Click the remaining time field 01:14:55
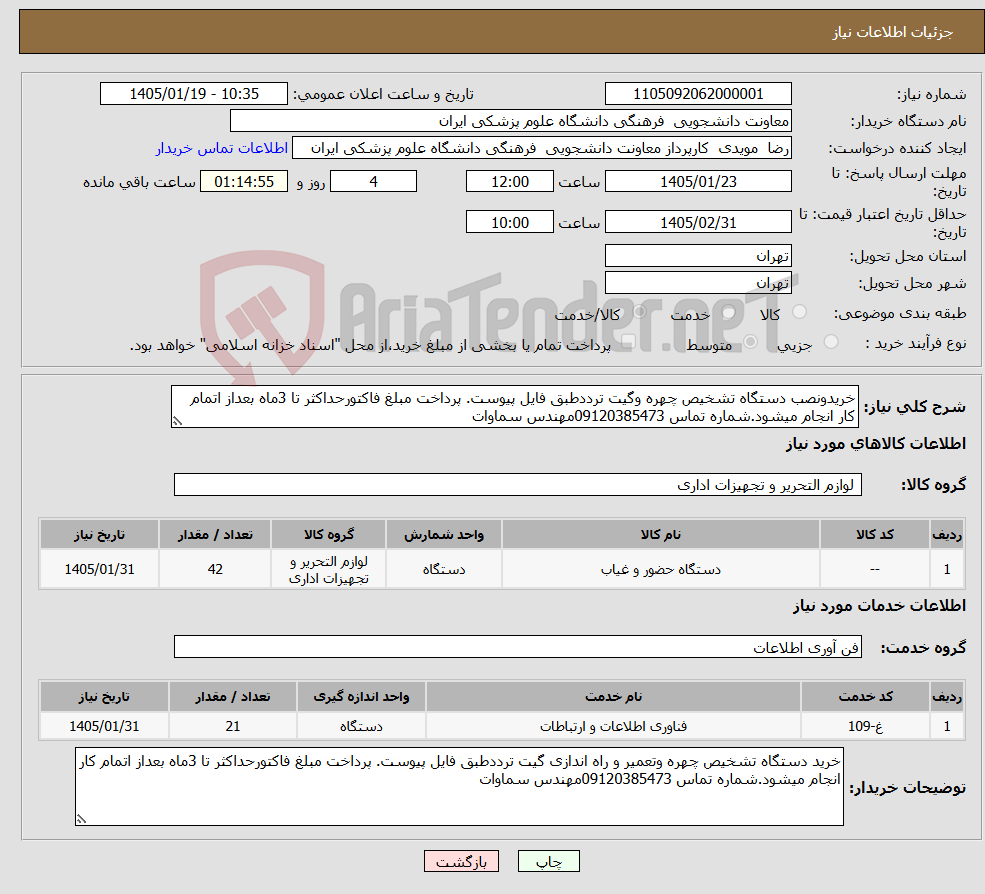Viewport: 985px width, 894px height. pos(244,182)
